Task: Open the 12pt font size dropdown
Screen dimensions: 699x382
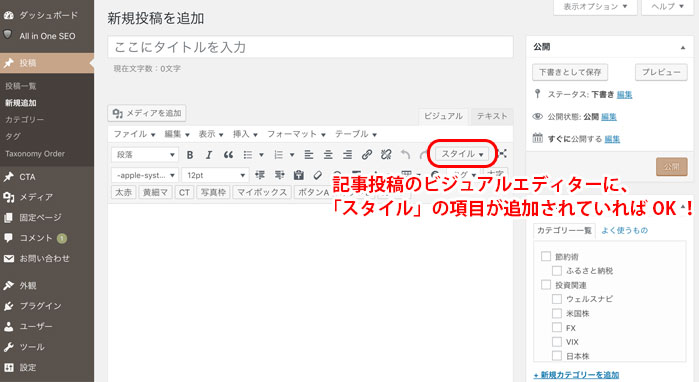Action: point(216,175)
